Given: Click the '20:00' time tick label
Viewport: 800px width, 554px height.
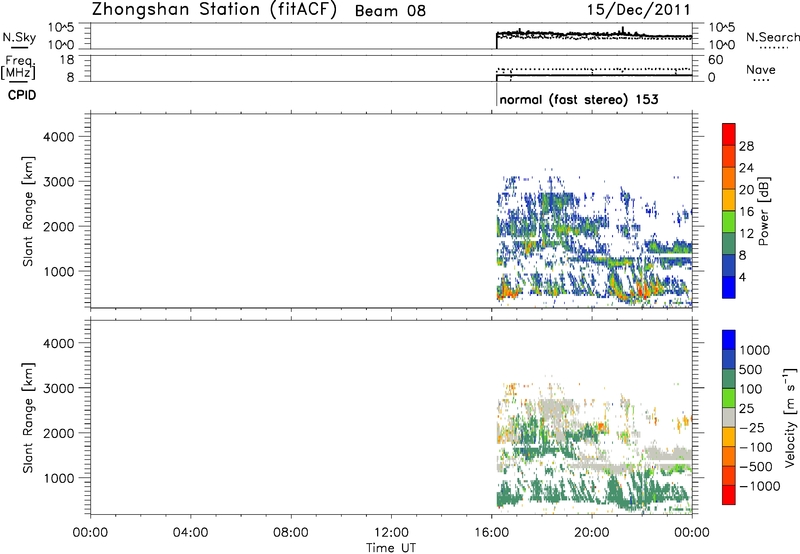Looking at the screenshot, I should pos(592,533).
